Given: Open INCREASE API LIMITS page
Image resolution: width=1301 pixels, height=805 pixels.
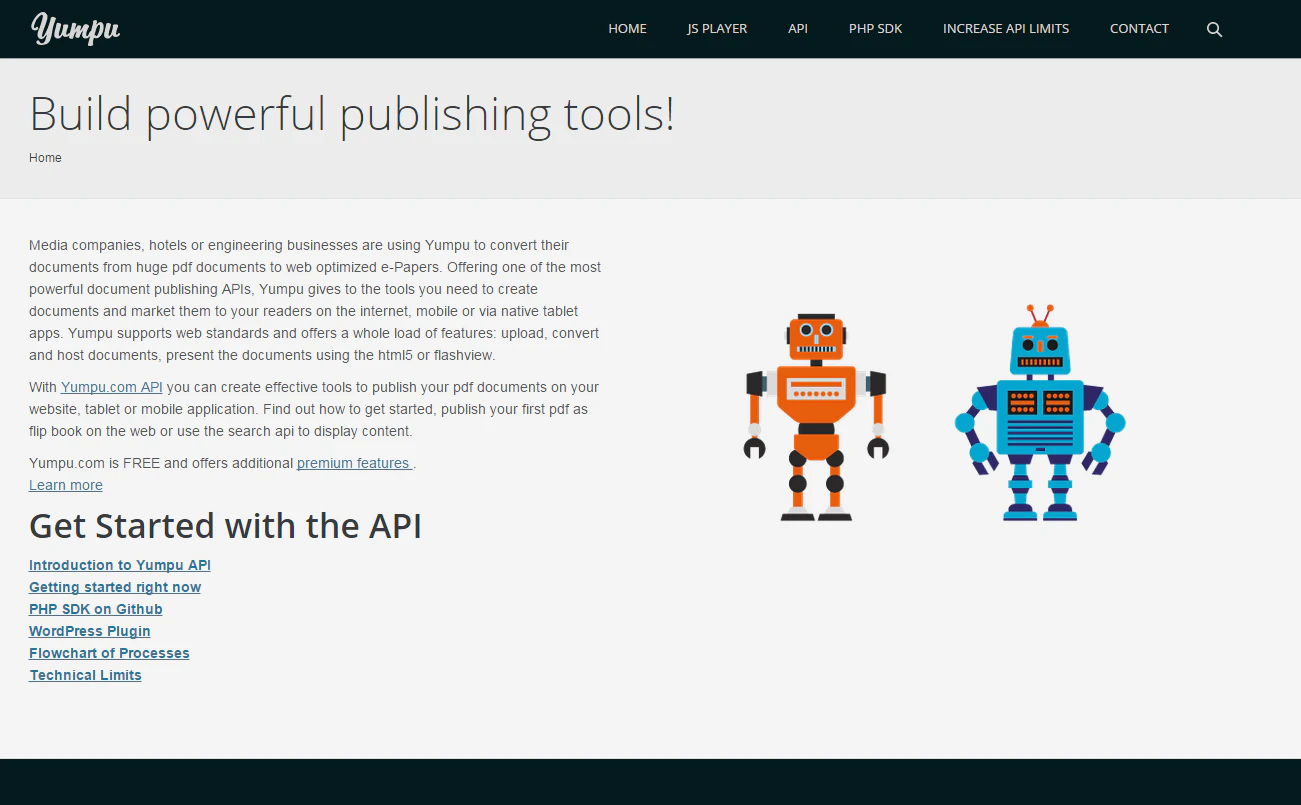Looking at the screenshot, I should (1006, 29).
